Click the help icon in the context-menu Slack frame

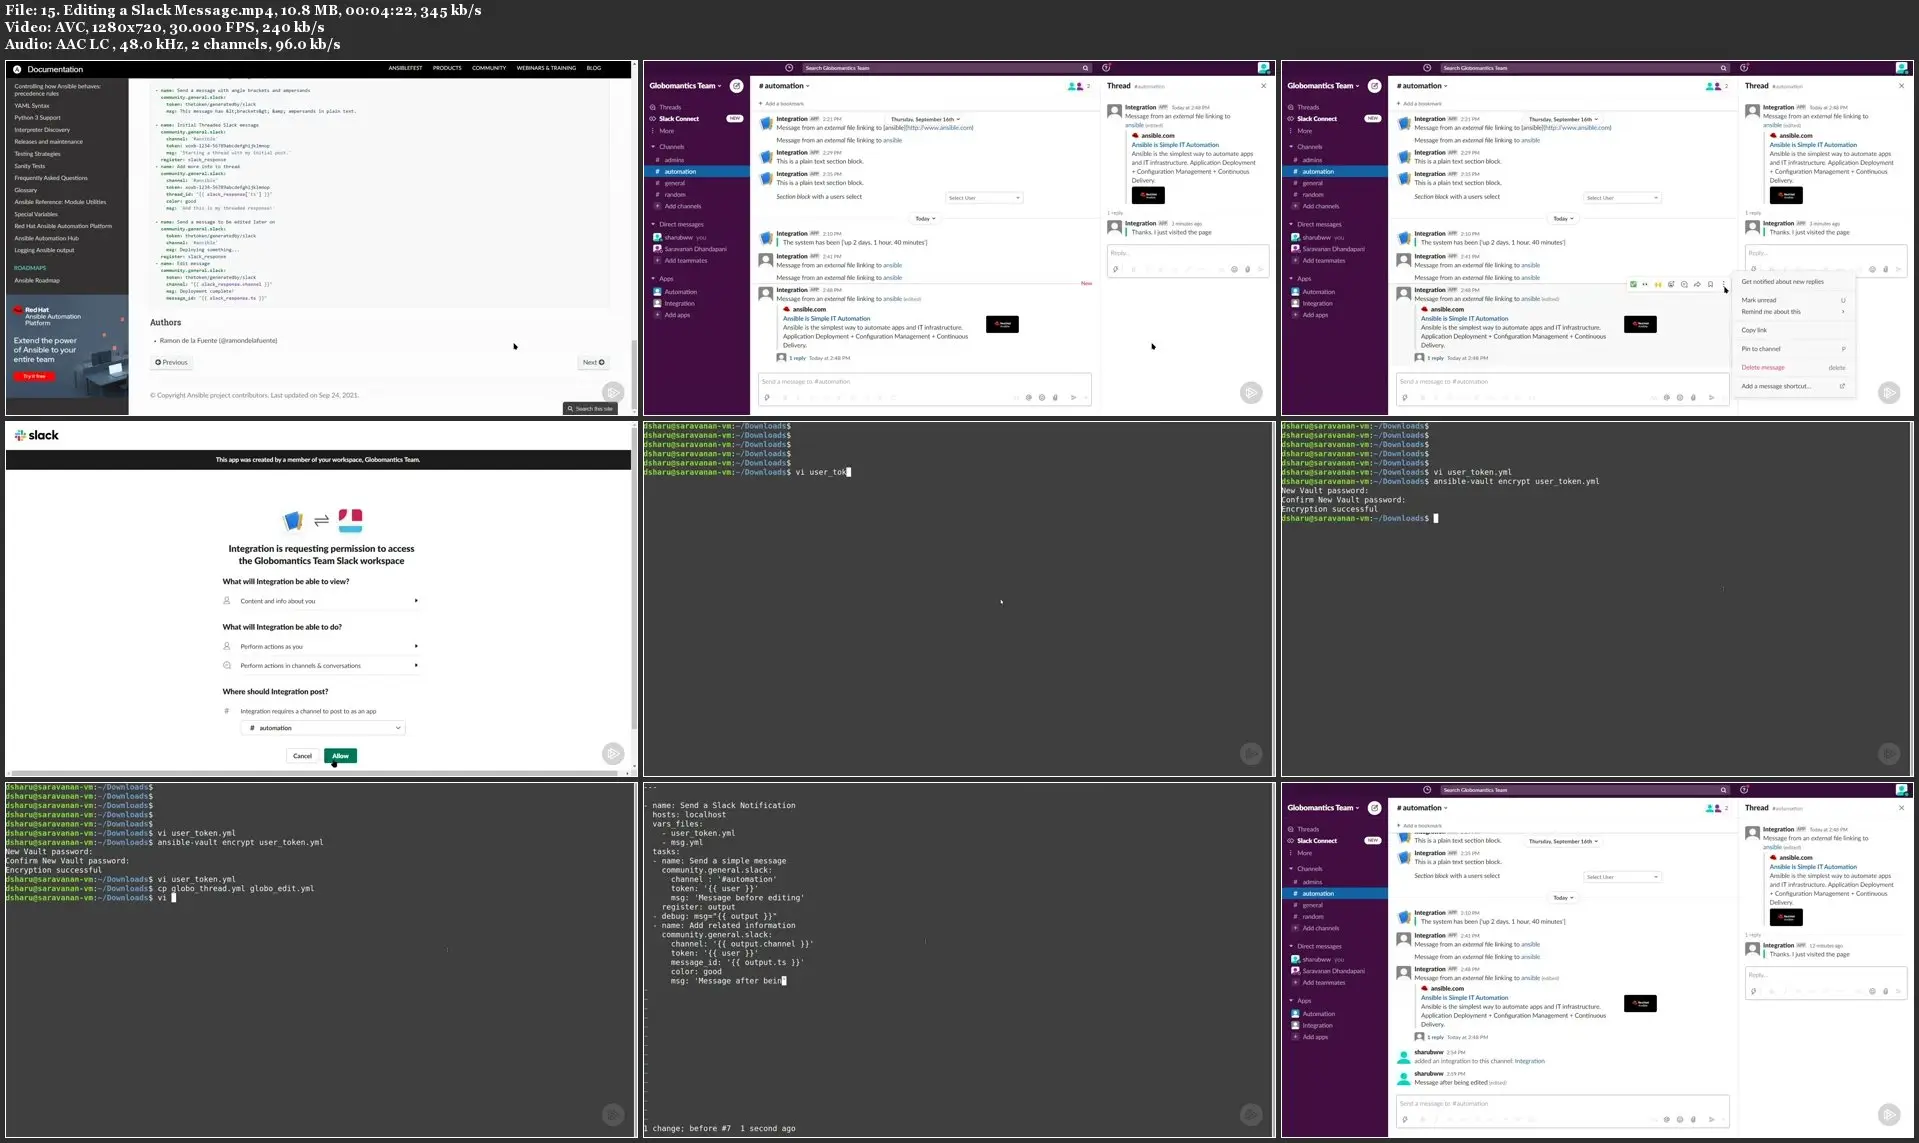[x=1744, y=68]
